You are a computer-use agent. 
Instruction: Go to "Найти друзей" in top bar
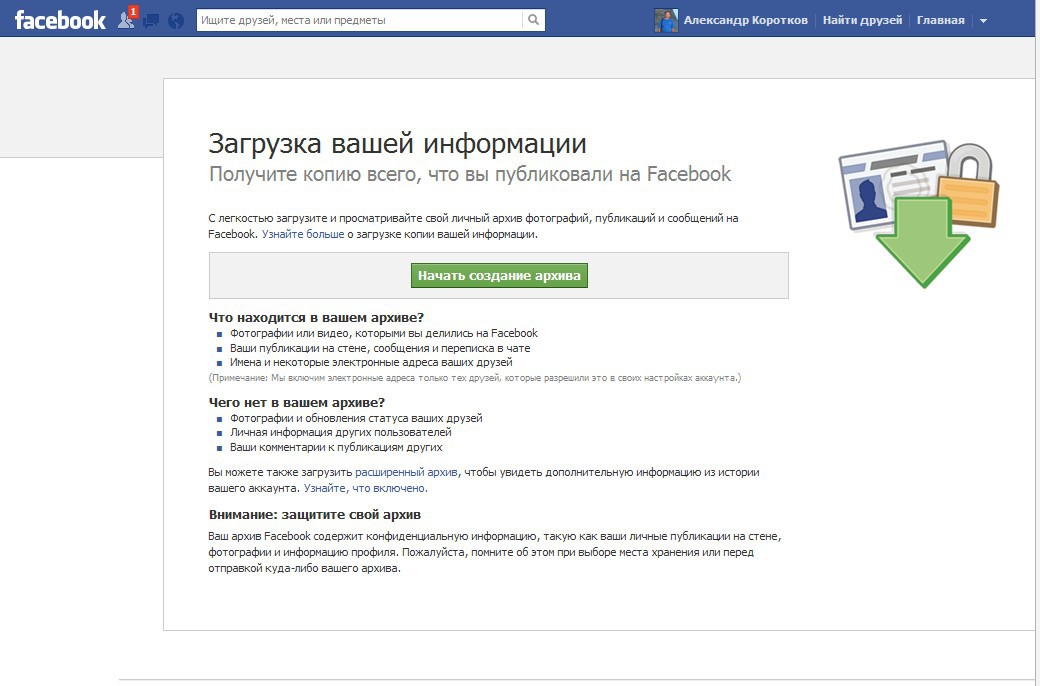[863, 20]
